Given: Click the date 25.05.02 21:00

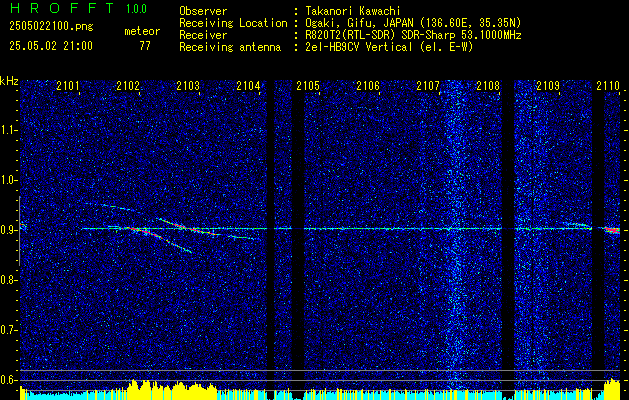Looking at the screenshot, I should [x=51, y=46].
